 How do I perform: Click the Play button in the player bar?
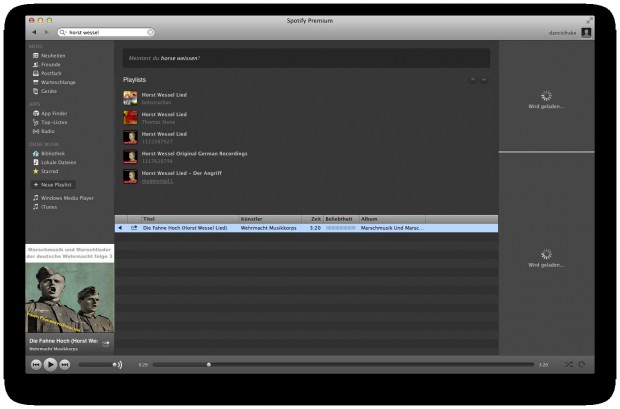50,365
